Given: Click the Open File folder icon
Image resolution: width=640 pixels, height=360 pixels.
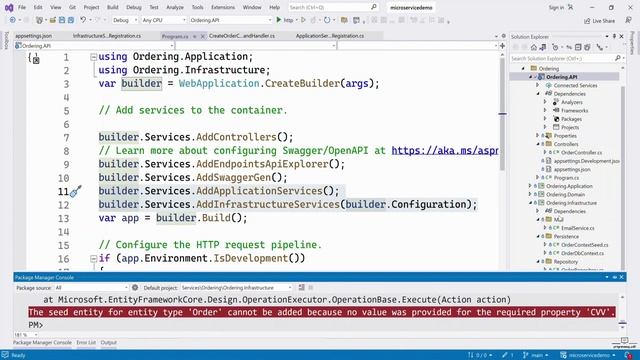Looking at the screenshot, I should tap(52, 20).
